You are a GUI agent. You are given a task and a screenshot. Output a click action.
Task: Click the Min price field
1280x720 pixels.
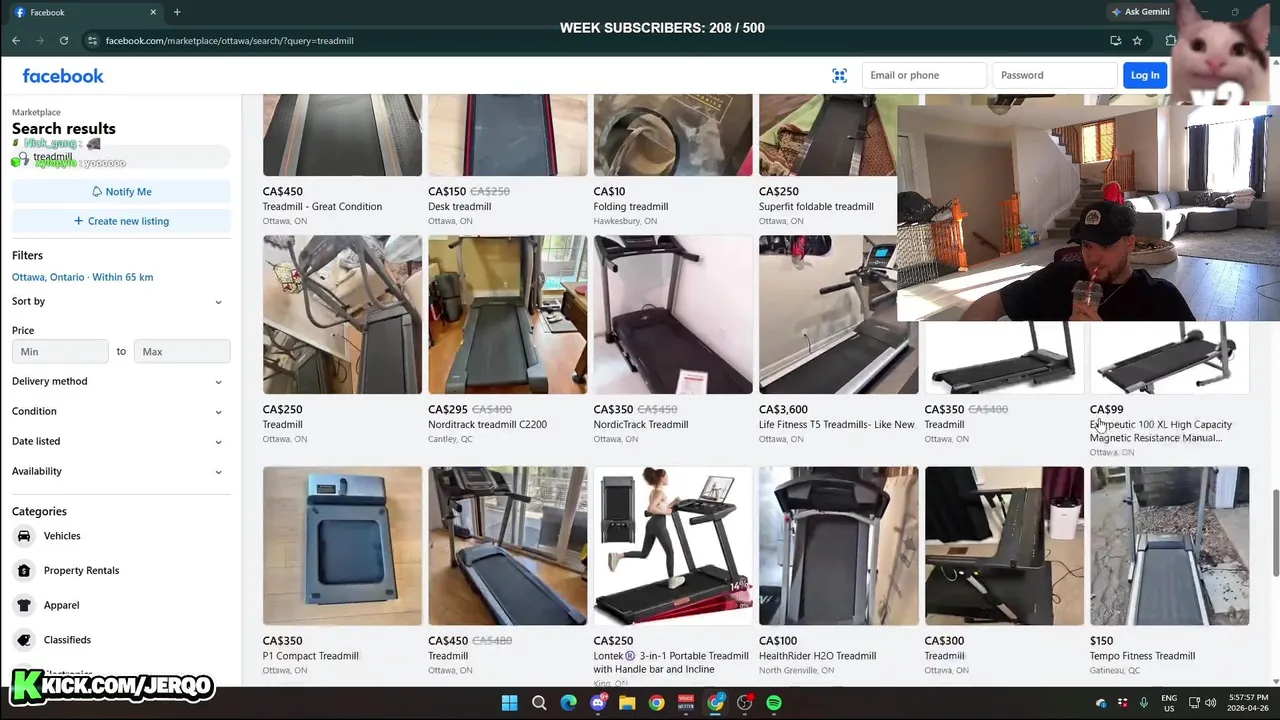pyautogui.click(x=60, y=351)
